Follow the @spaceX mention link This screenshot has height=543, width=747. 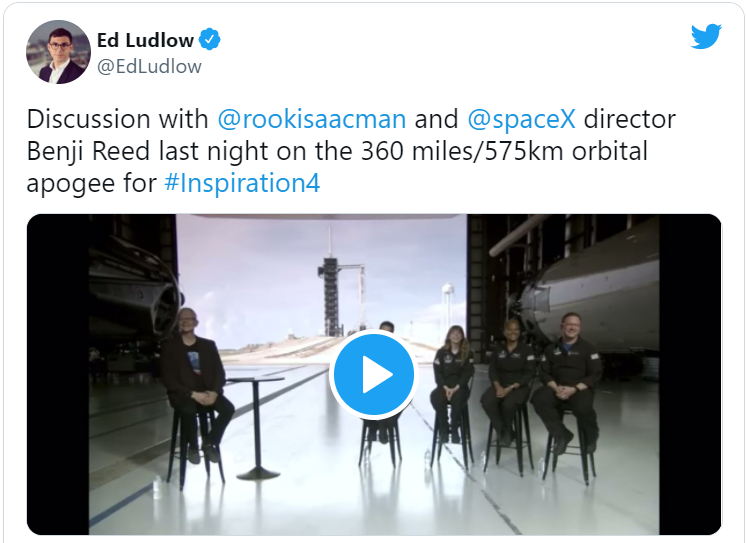click(x=522, y=119)
